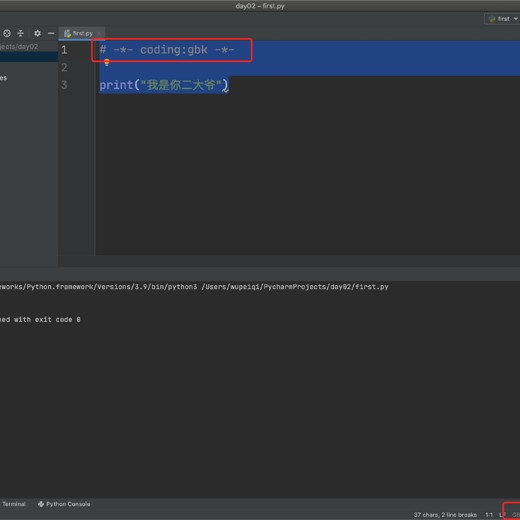
Task: Click the Python Console icon in bottom bar
Action: click(41, 504)
